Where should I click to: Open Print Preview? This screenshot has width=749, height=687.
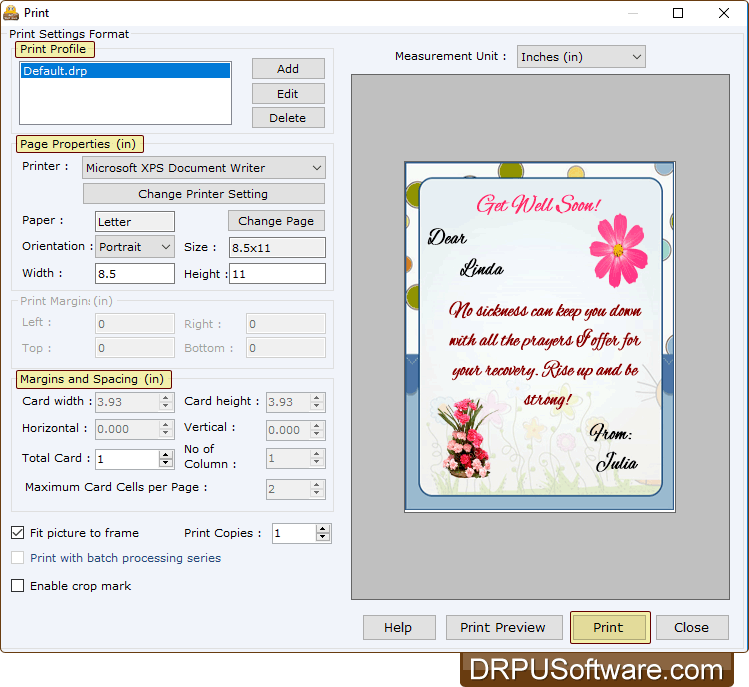pyautogui.click(x=502, y=628)
